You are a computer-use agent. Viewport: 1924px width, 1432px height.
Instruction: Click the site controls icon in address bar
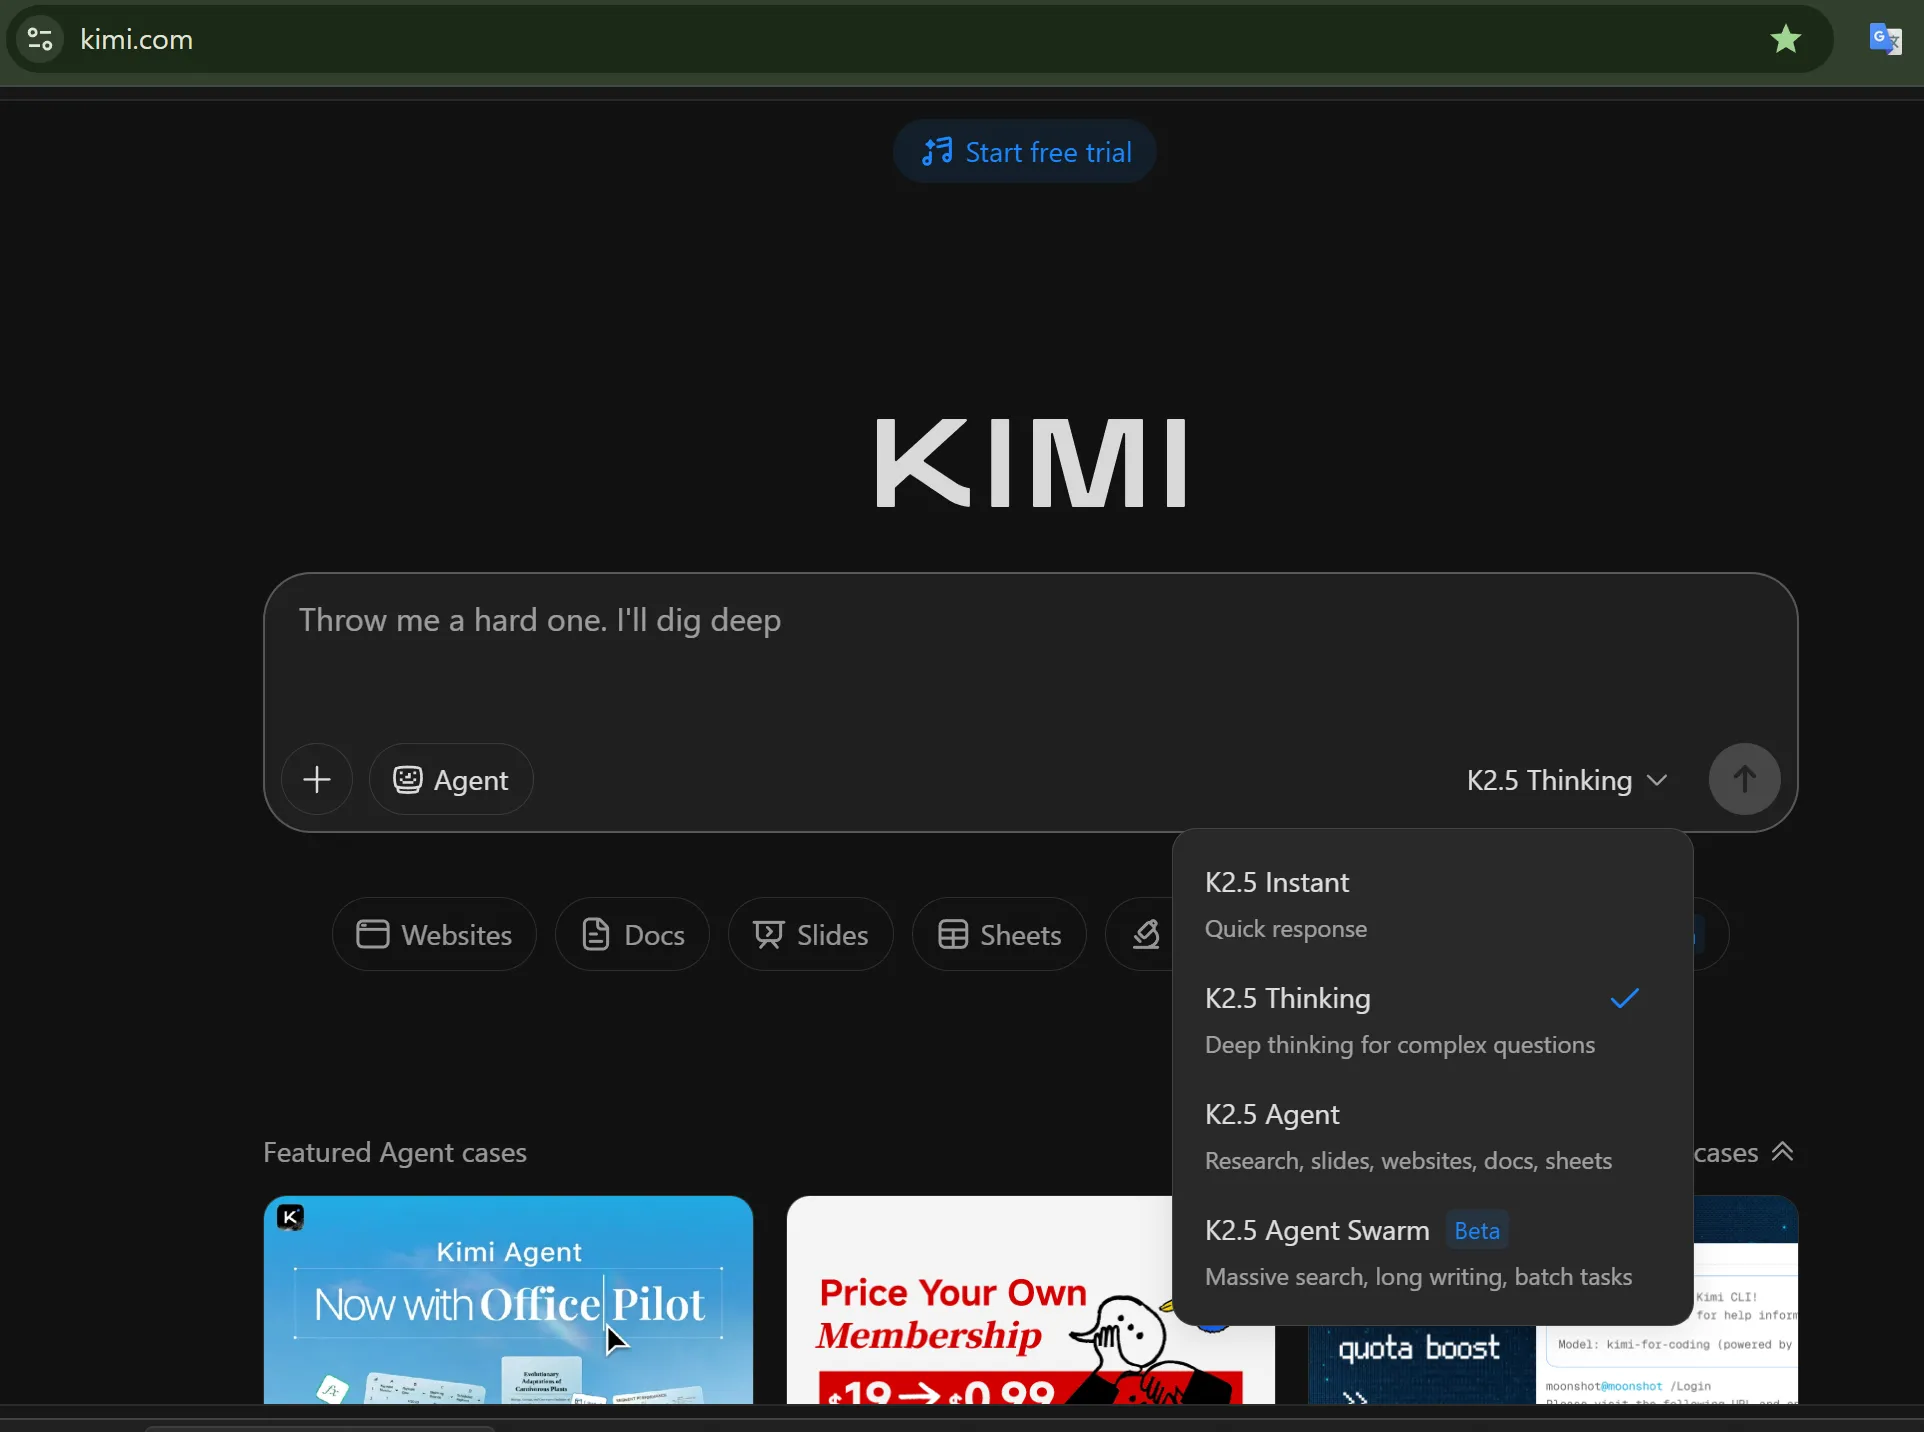(x=39, y=40)
